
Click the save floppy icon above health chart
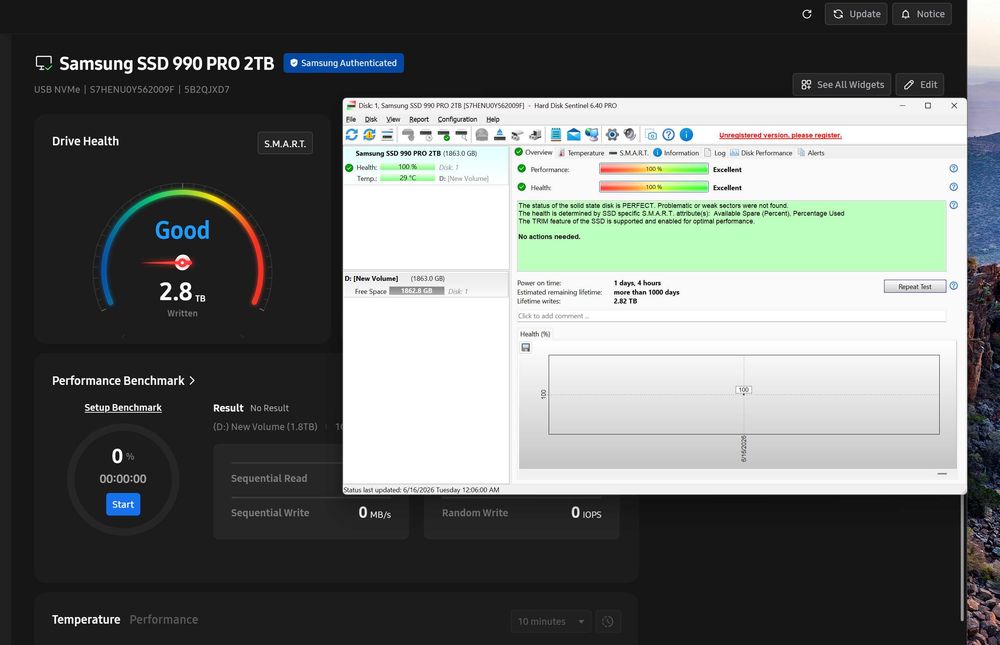tap(526, 348)
